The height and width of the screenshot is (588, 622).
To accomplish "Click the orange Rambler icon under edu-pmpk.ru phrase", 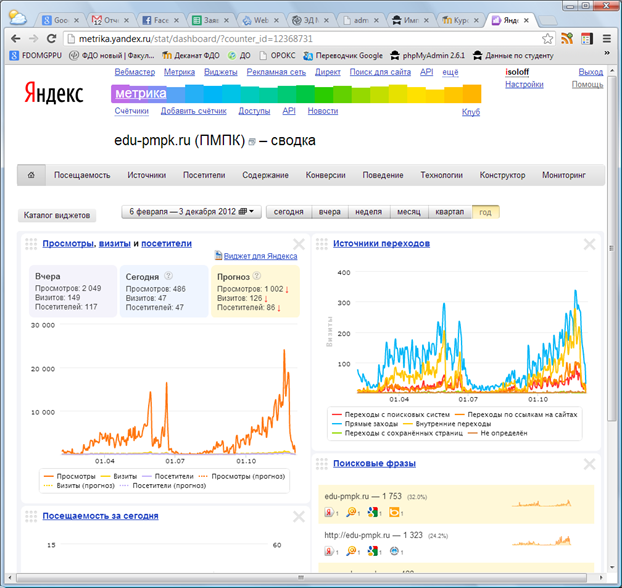I will pos(394,512).
